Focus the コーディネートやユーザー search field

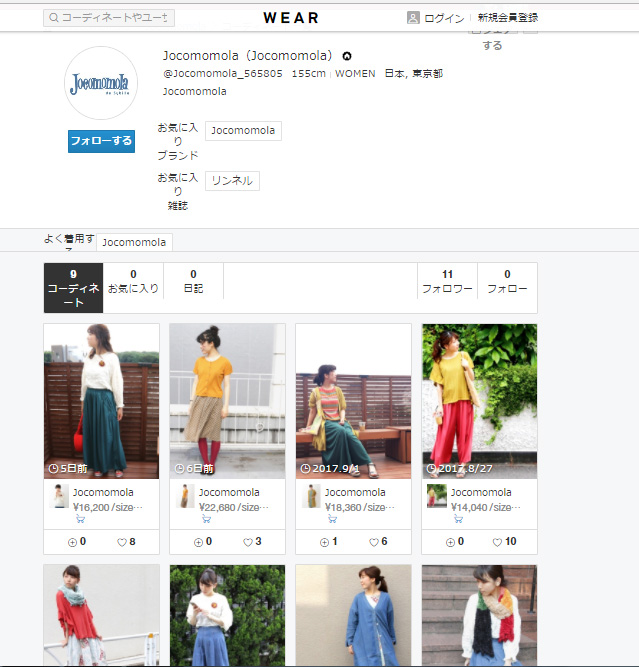(x=109, y=18)
